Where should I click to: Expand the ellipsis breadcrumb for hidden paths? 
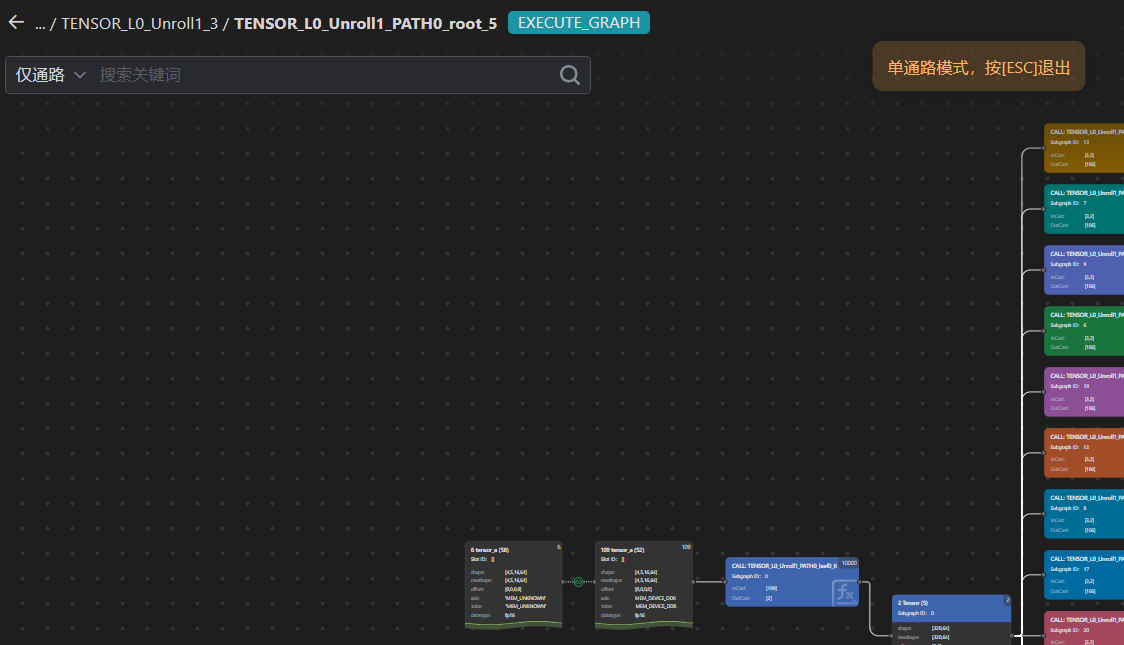(40, 24)
